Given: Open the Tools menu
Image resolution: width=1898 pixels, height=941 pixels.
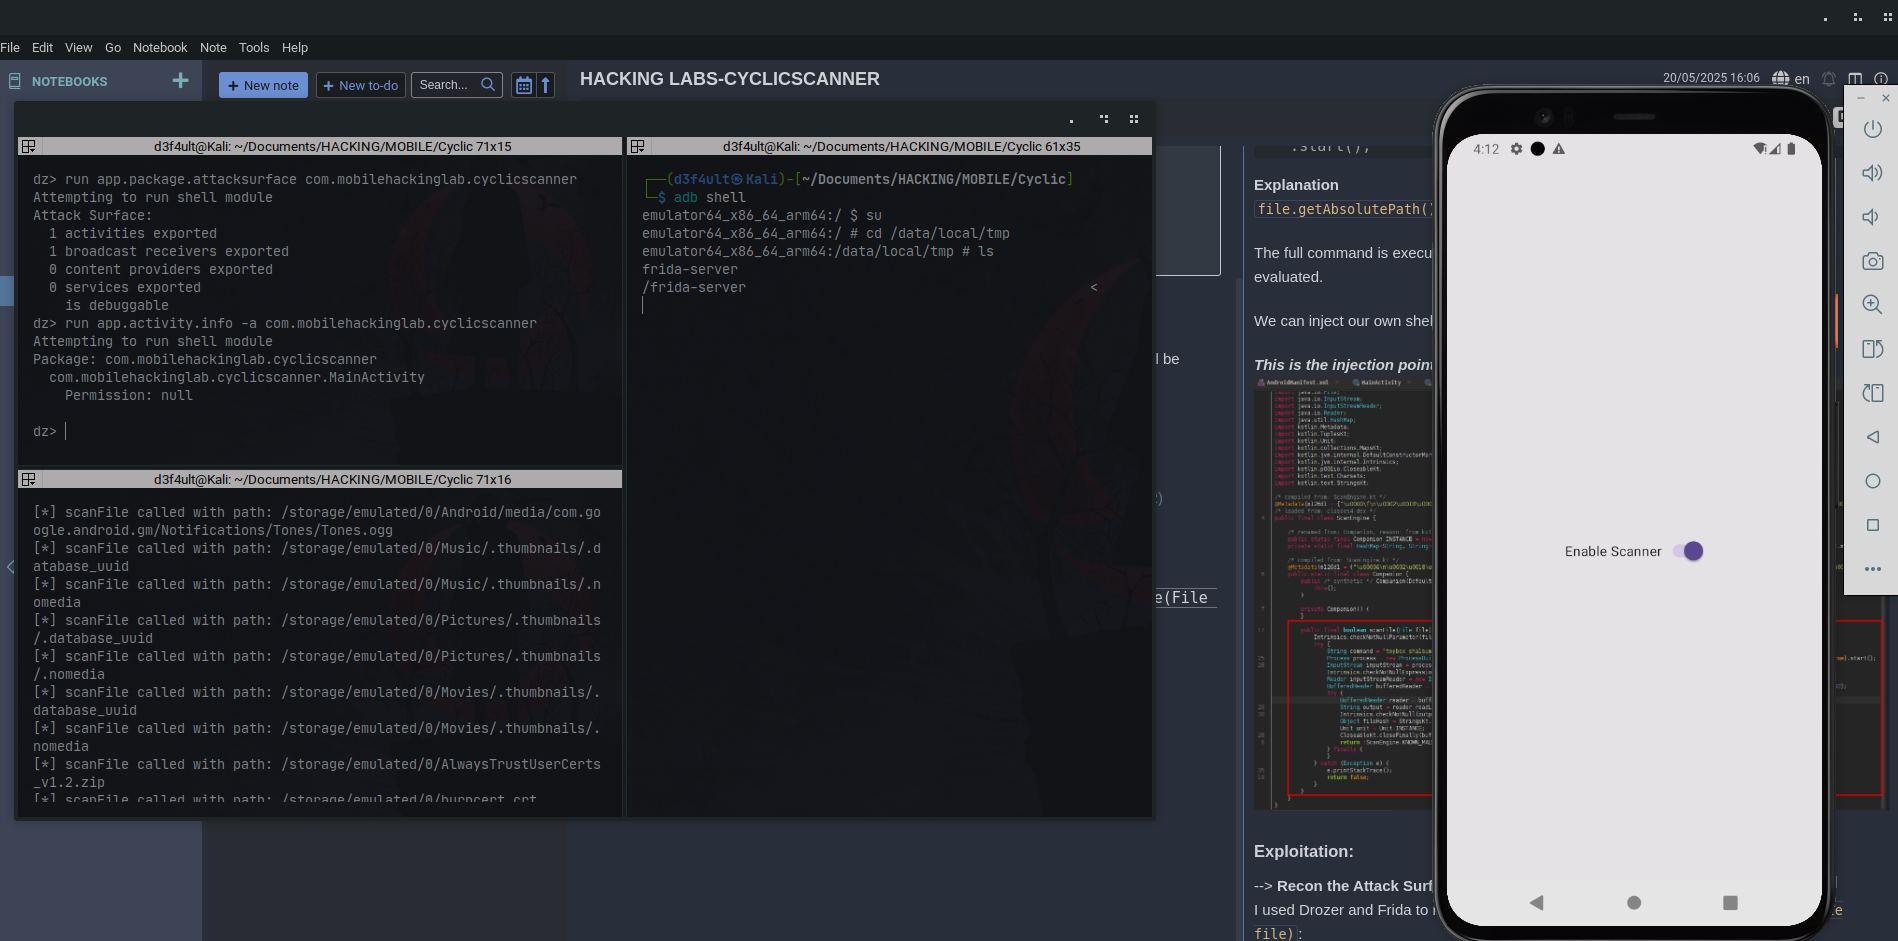Looking at the screenshot, I should 254,47.
